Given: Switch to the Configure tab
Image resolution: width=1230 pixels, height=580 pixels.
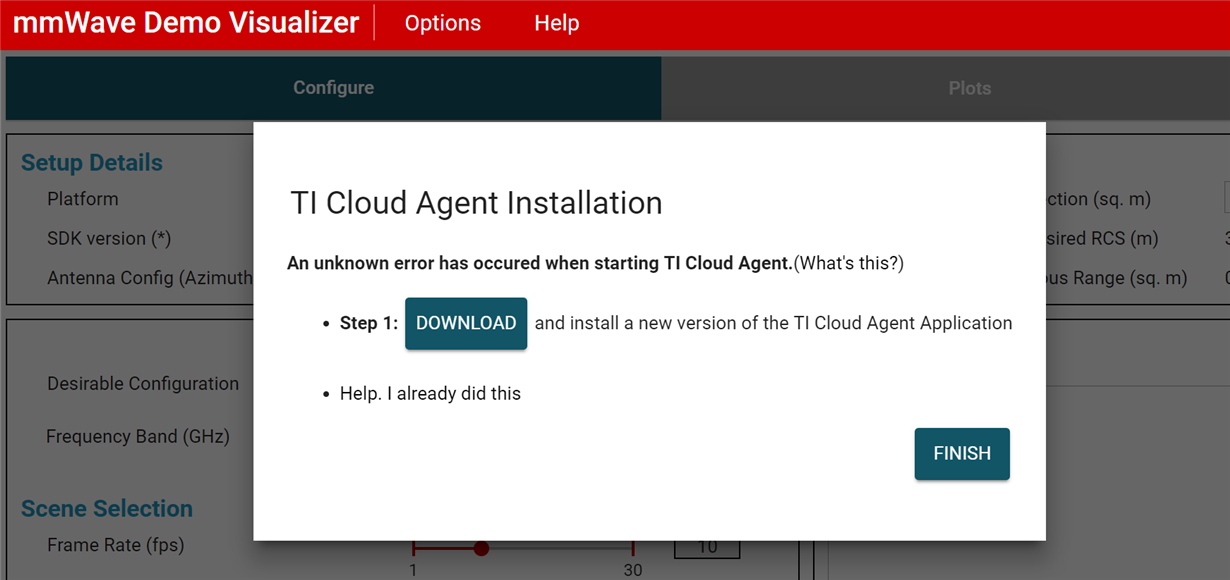Looking at the screenshot, I should coord(333,88).
